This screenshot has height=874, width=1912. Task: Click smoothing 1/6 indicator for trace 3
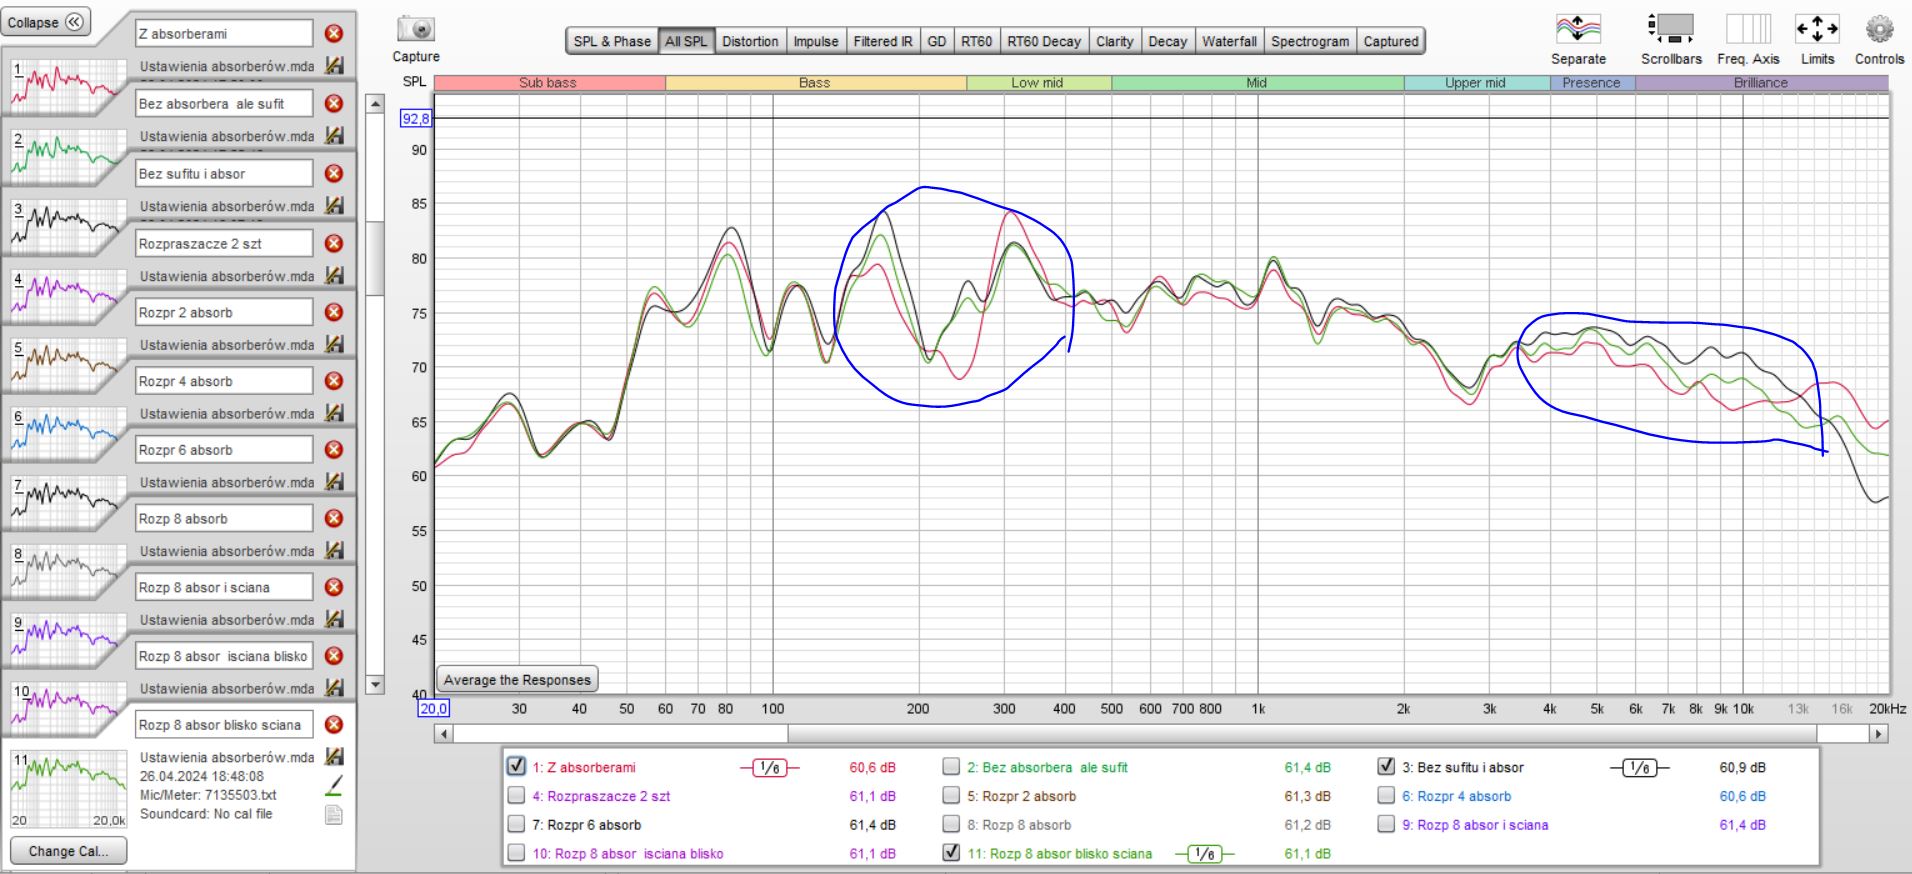click(x=1639, y=767)
